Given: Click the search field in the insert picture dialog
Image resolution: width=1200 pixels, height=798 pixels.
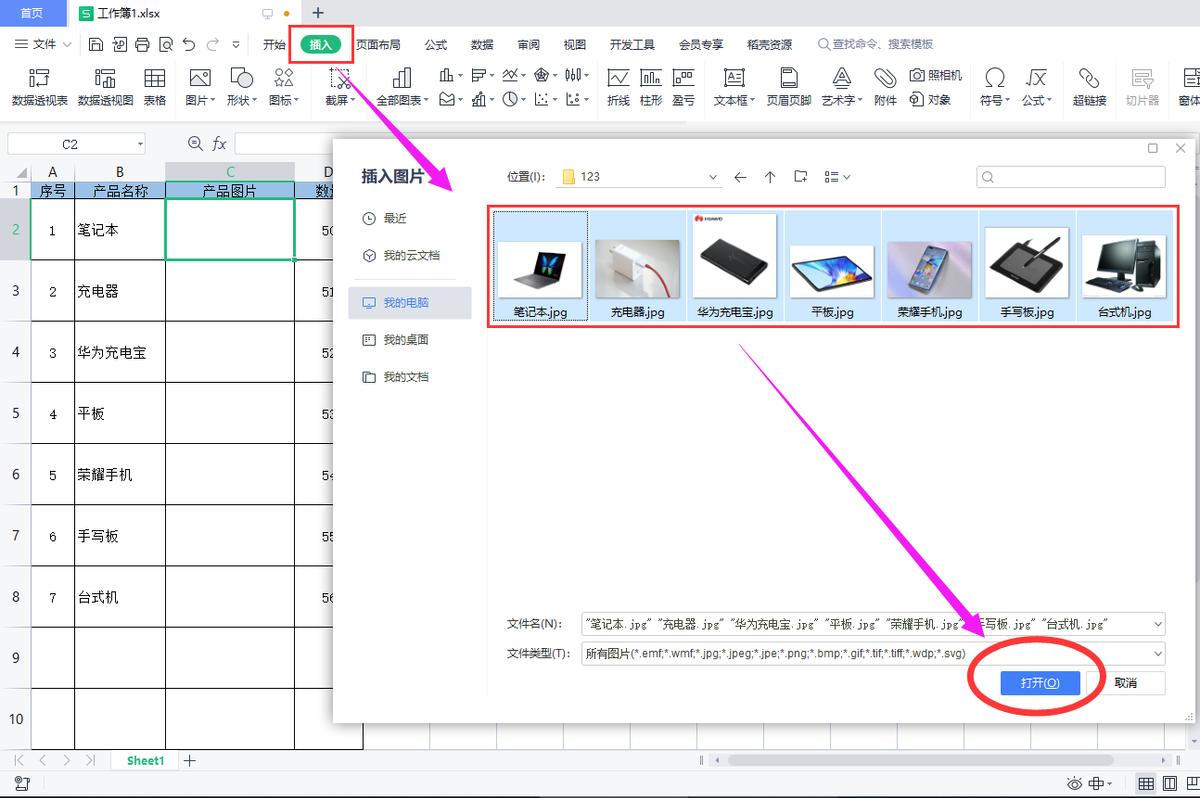Looking at the screenshot, I should [1071, 177].
